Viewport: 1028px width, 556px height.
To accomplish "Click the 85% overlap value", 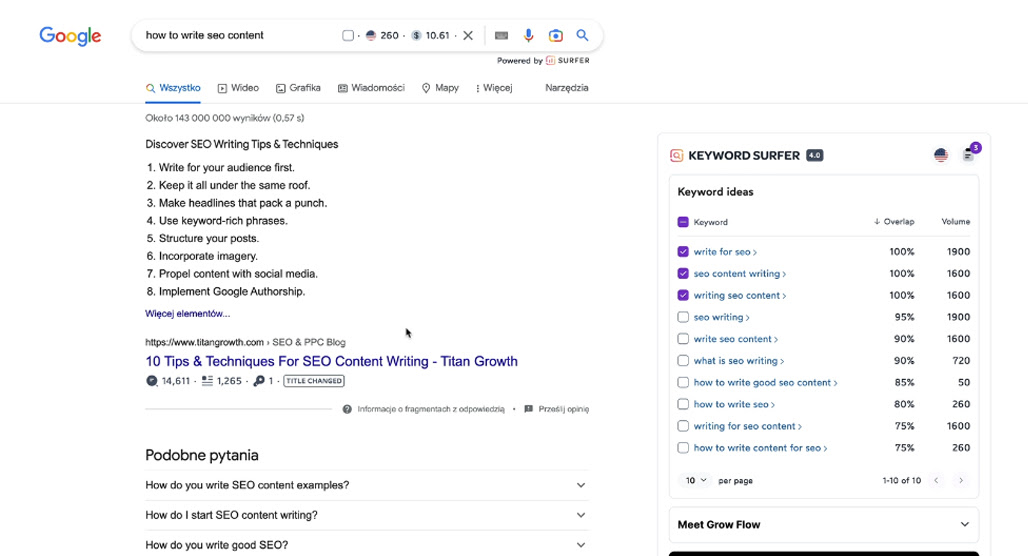I will click(904, 382).
